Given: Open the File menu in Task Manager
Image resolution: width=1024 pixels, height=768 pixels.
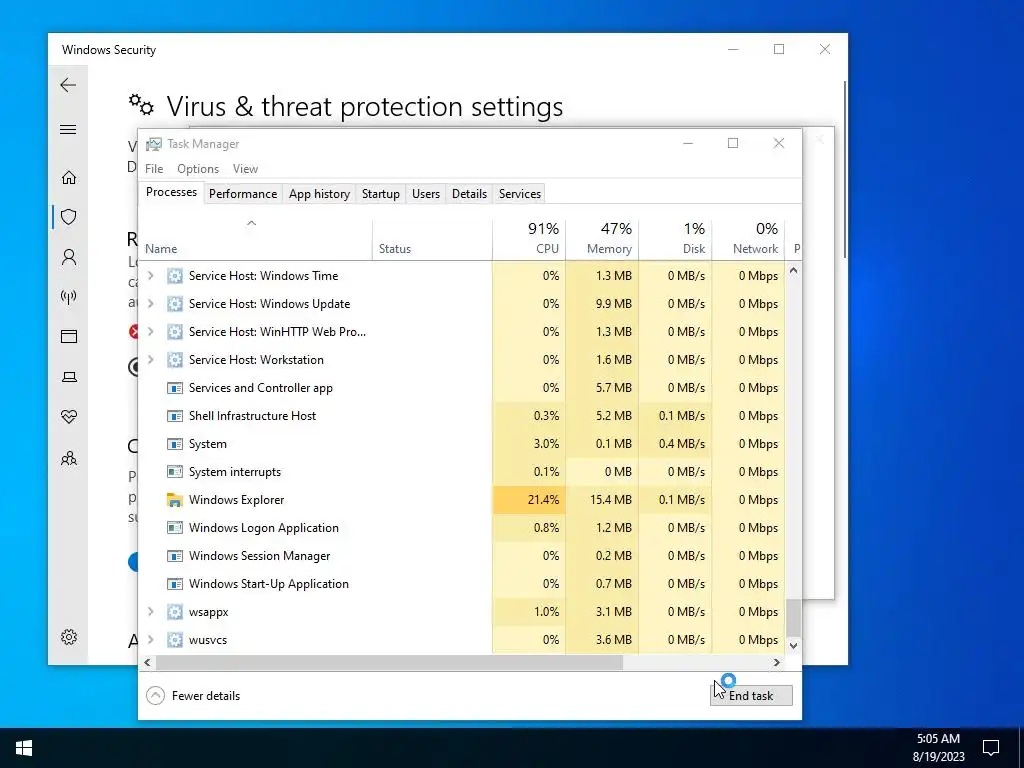Looking at the screenshot, I should point(154,168).
